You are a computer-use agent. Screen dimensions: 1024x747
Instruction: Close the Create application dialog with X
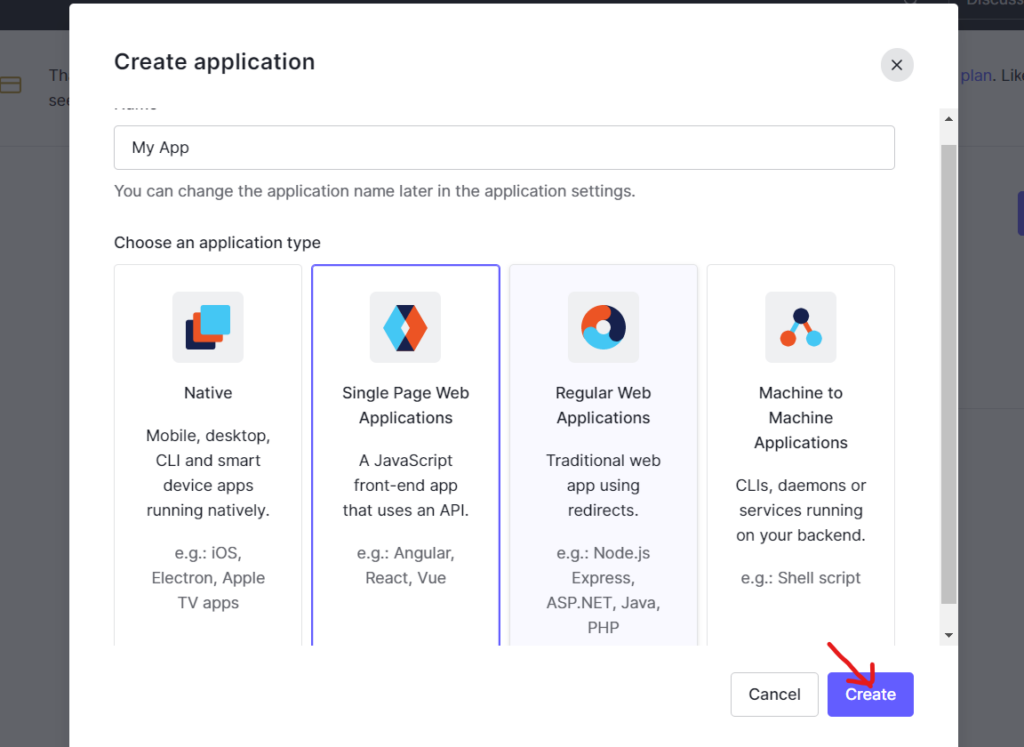(x=896, y=65)
